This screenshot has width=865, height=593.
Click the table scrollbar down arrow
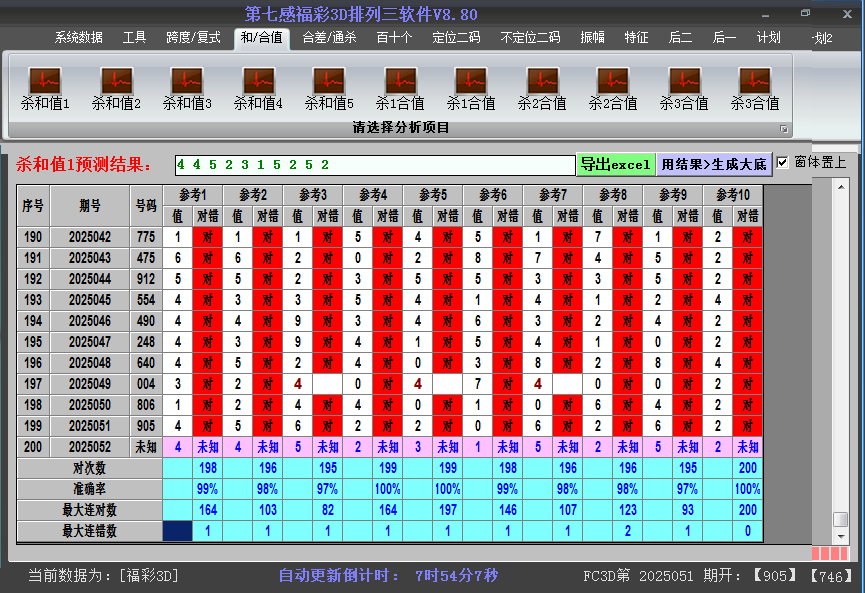click(x=841, y=536)
